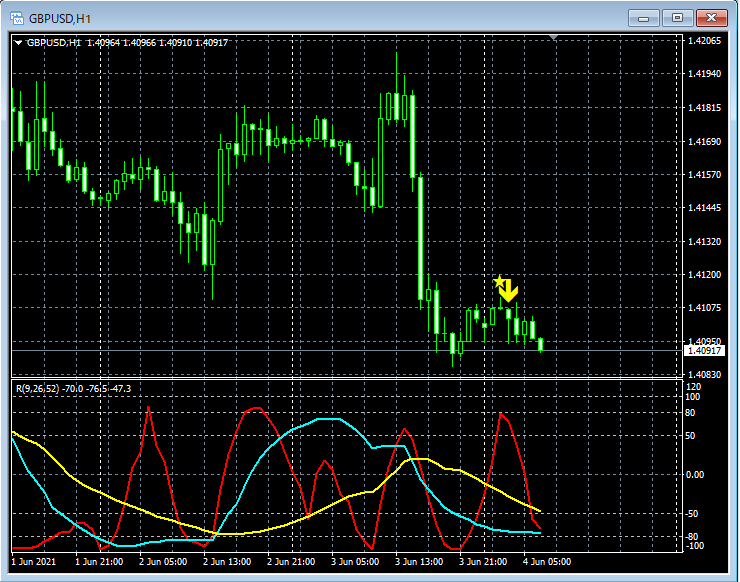Select the window title text GBPUSD,H1
Viewport: 740px width, 582px height.
[60, 19]
